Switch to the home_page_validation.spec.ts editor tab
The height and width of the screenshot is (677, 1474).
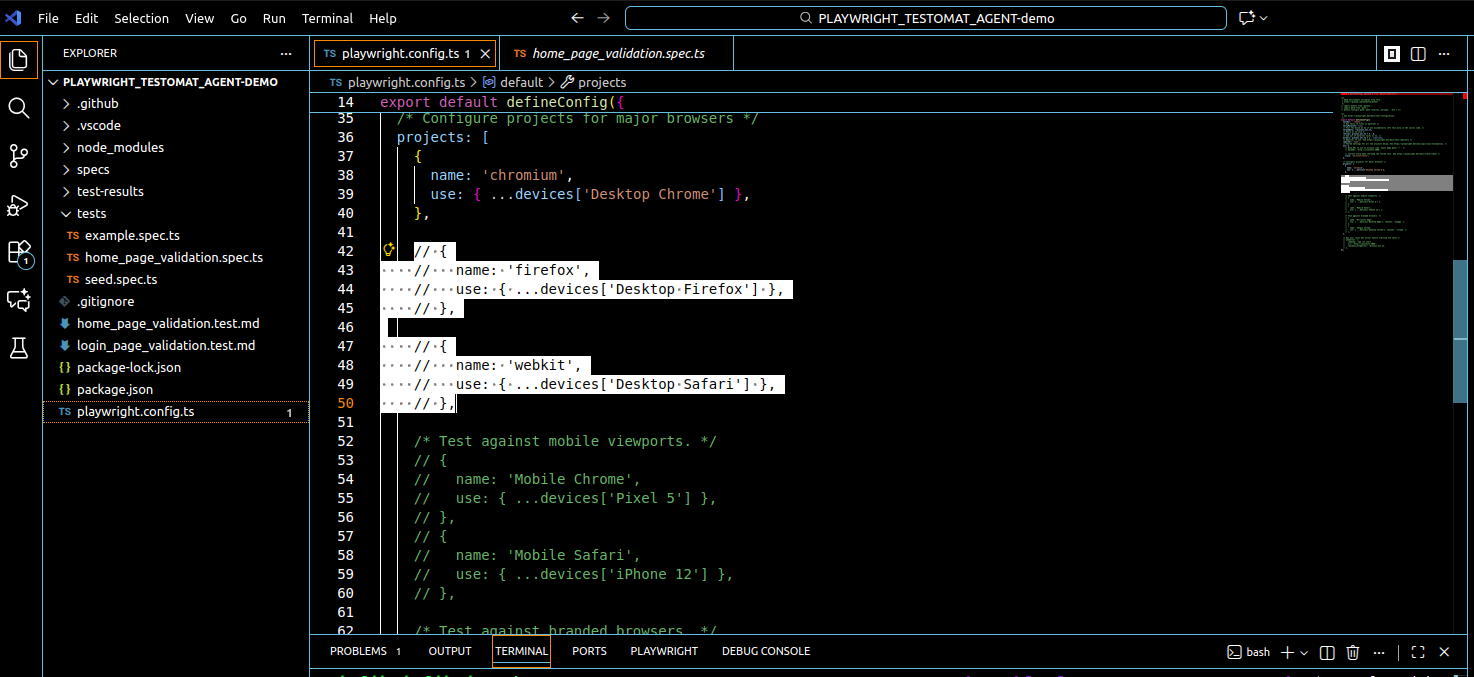tap(617, 54)
